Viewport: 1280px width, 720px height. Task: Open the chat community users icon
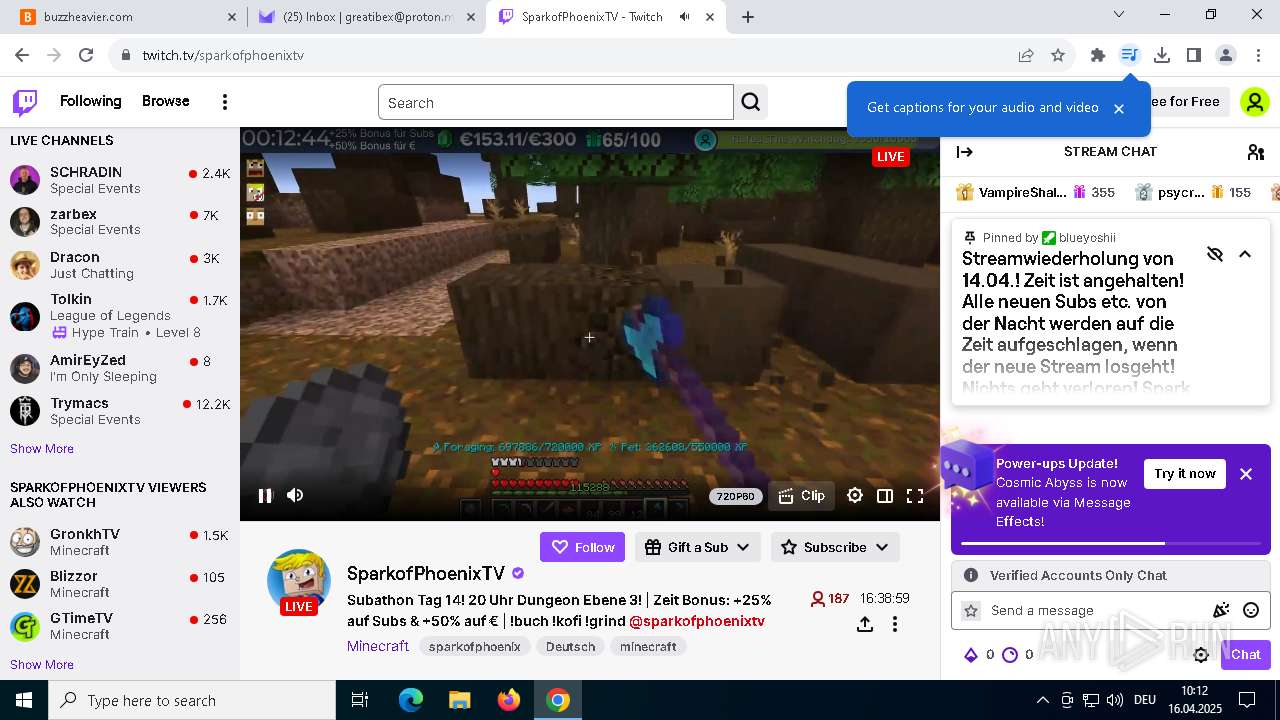(1256, 152)
